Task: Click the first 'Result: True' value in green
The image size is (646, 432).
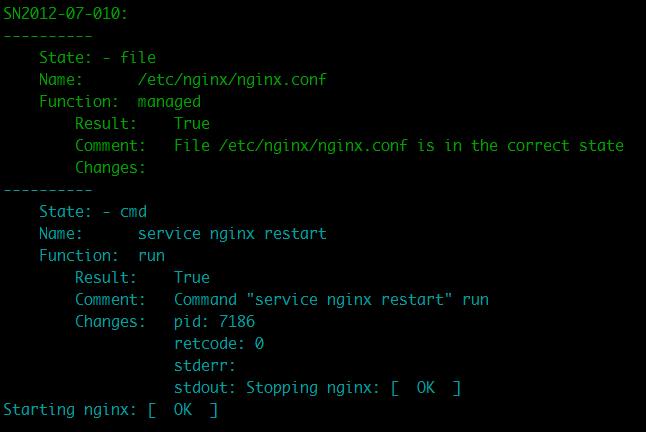Action: coord(192,124)
